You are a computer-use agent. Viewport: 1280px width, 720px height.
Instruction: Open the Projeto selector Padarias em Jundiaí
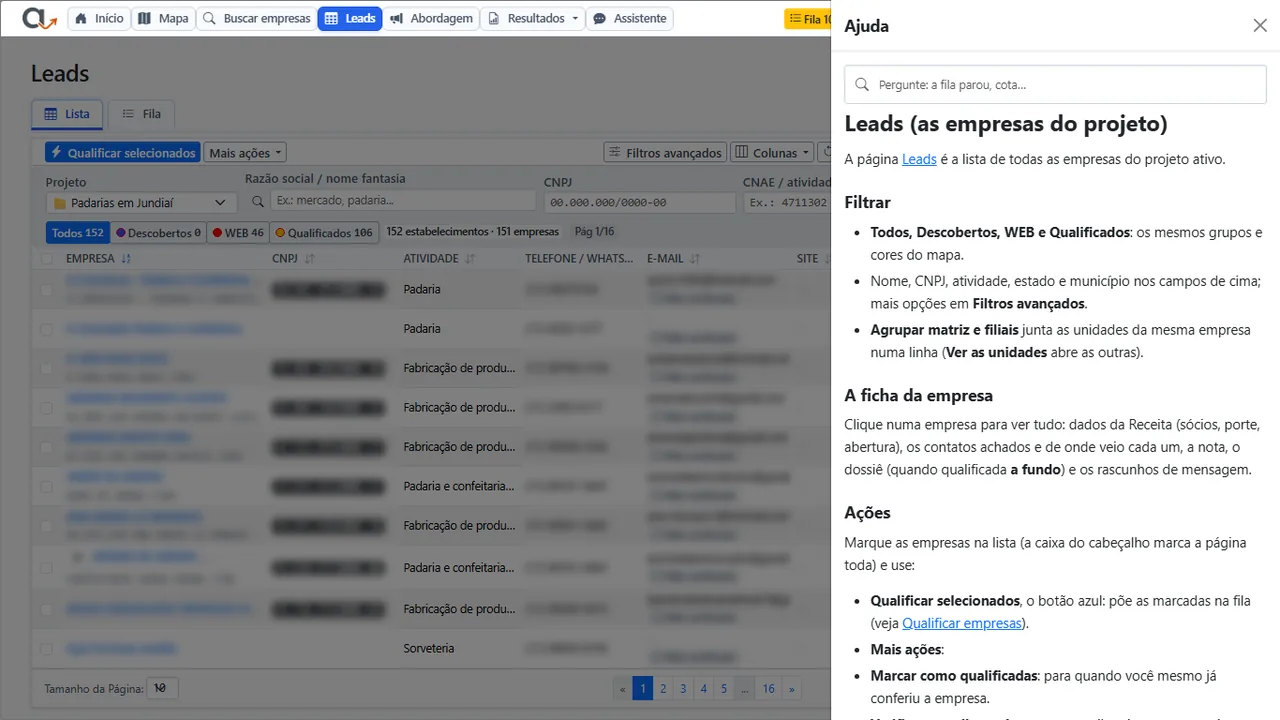coord(141,203)
